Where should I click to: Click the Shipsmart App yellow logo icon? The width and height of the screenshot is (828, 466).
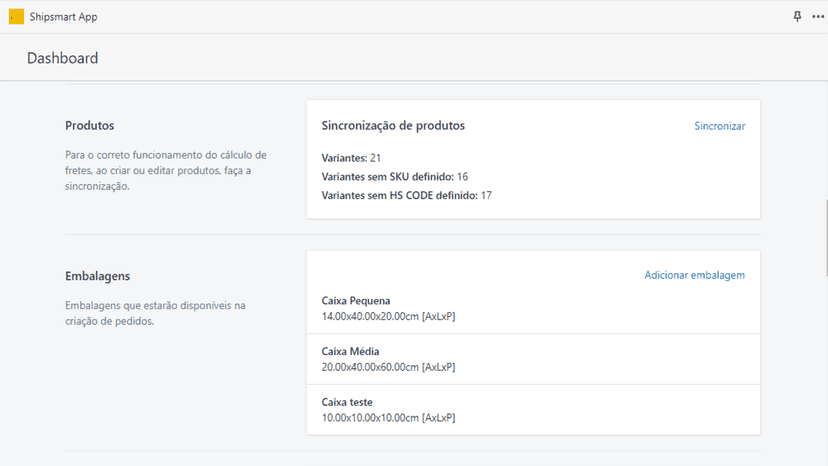16,17
